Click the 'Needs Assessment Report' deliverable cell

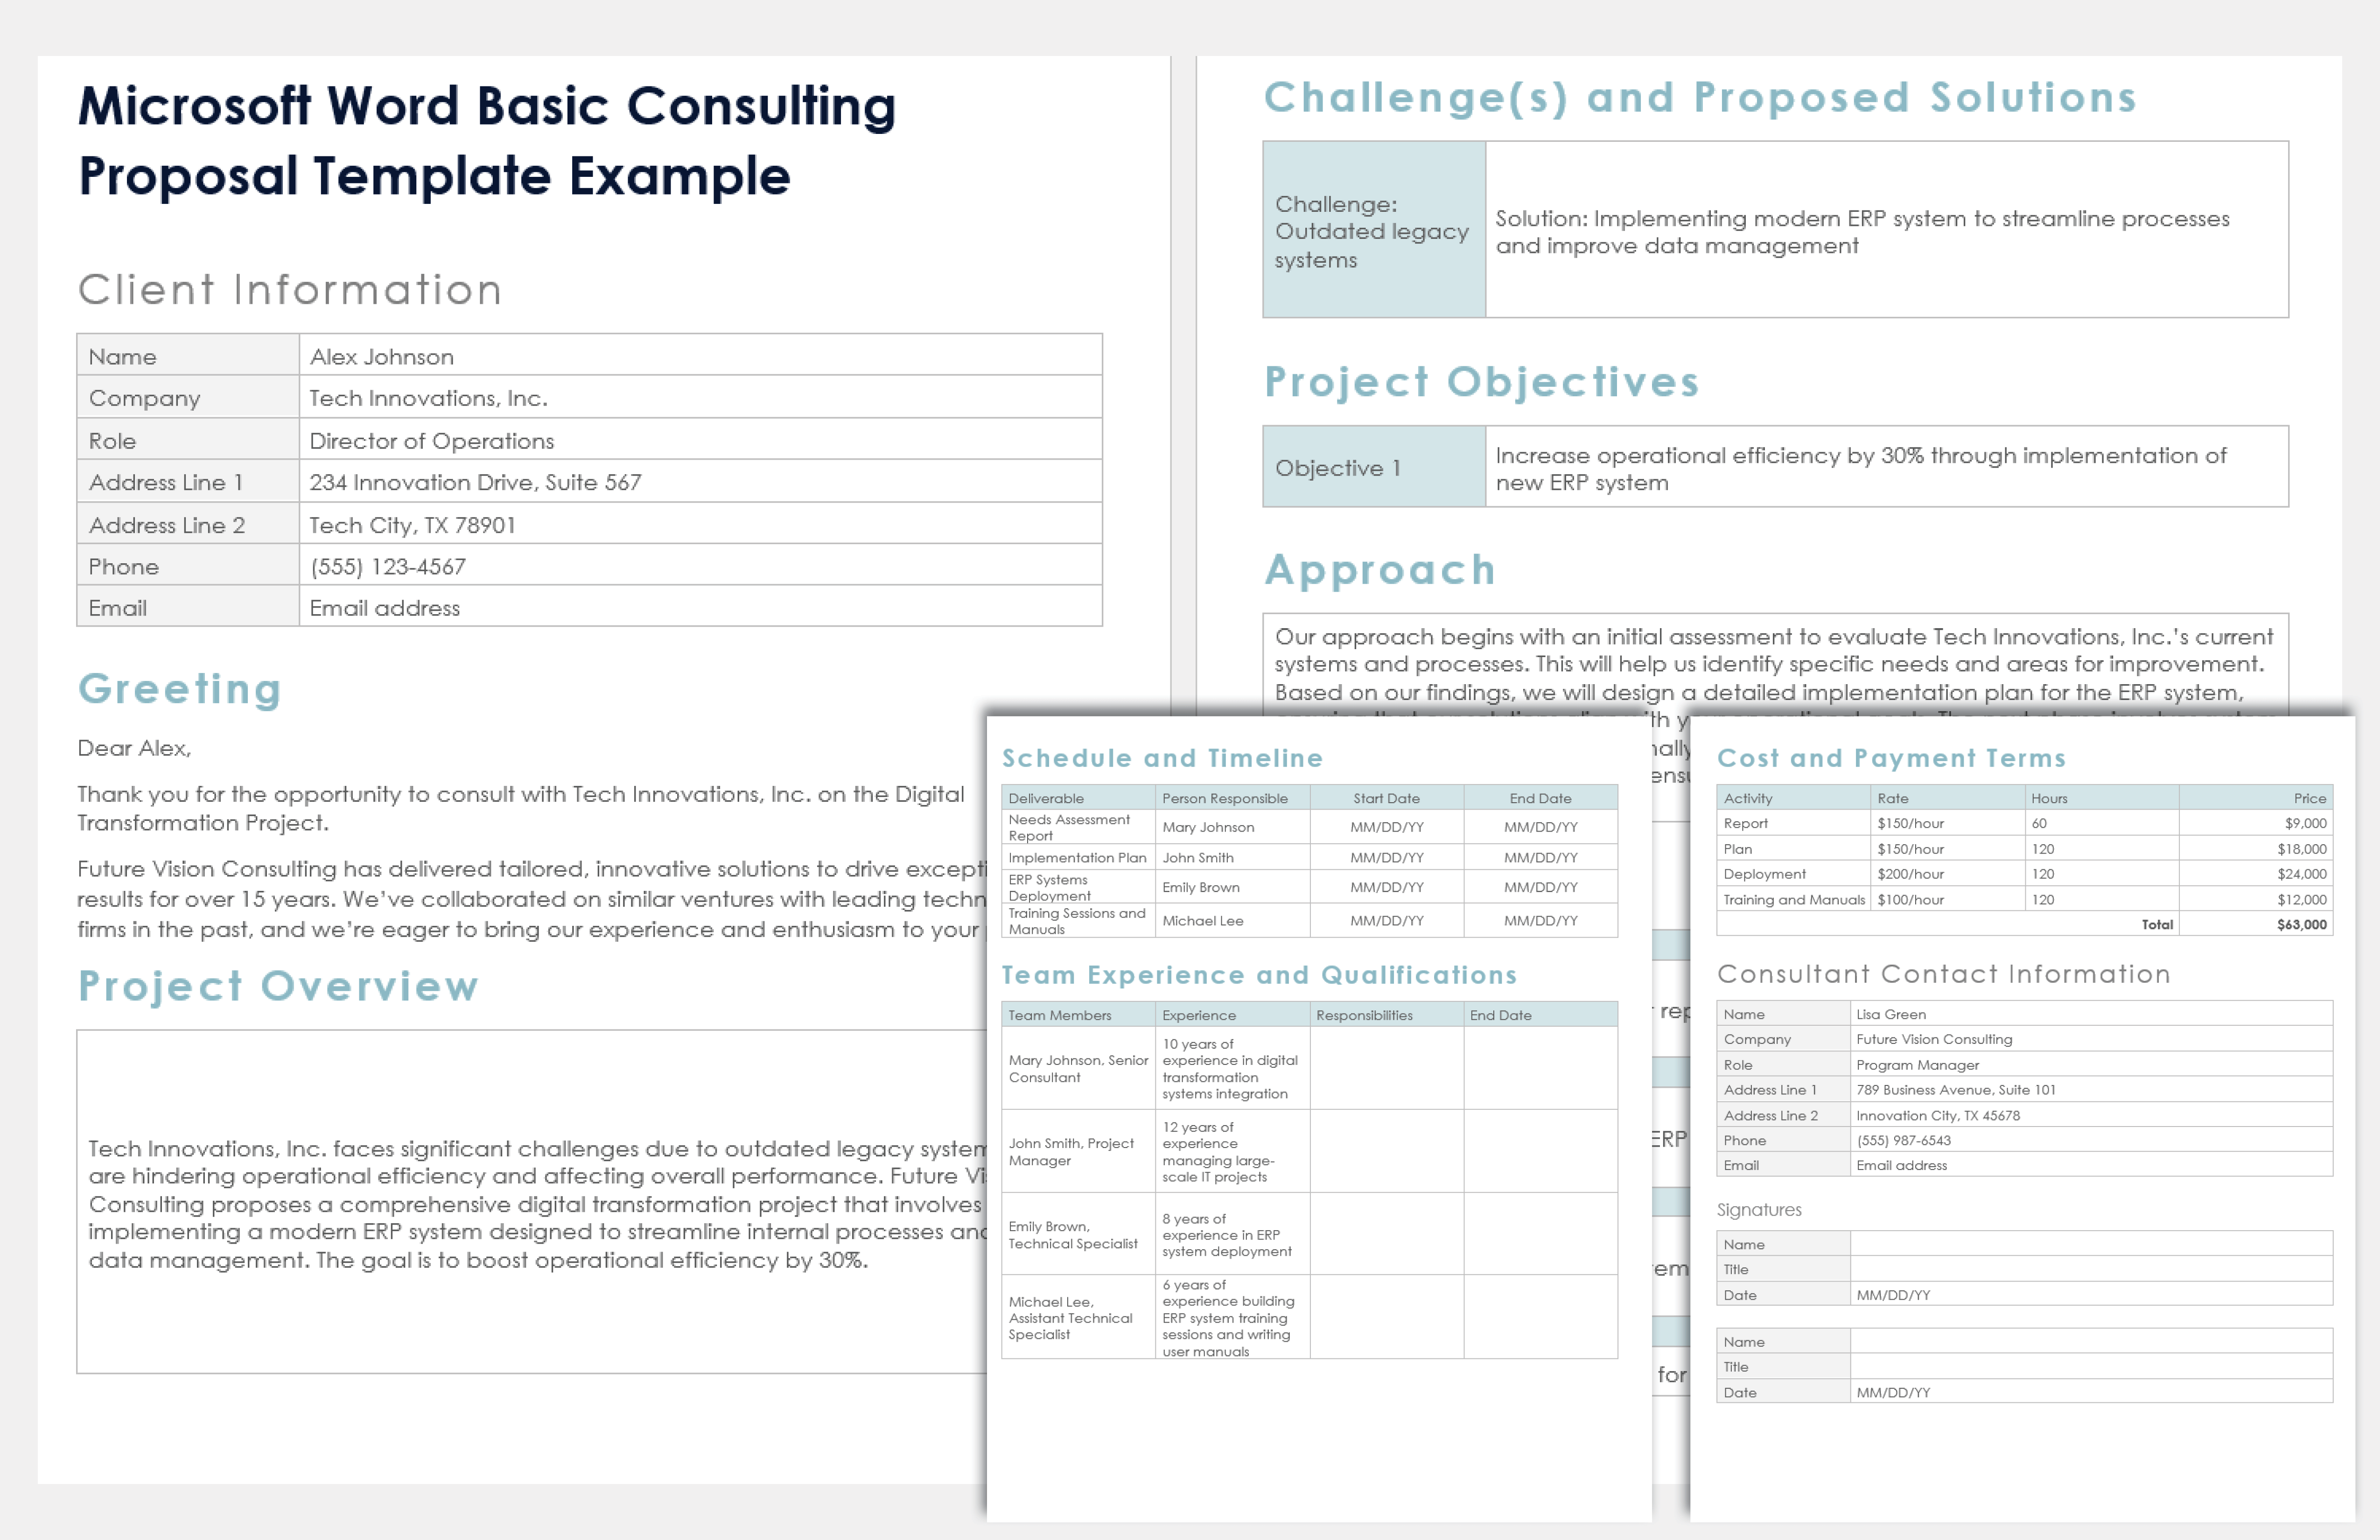[x=1079, y=827]
